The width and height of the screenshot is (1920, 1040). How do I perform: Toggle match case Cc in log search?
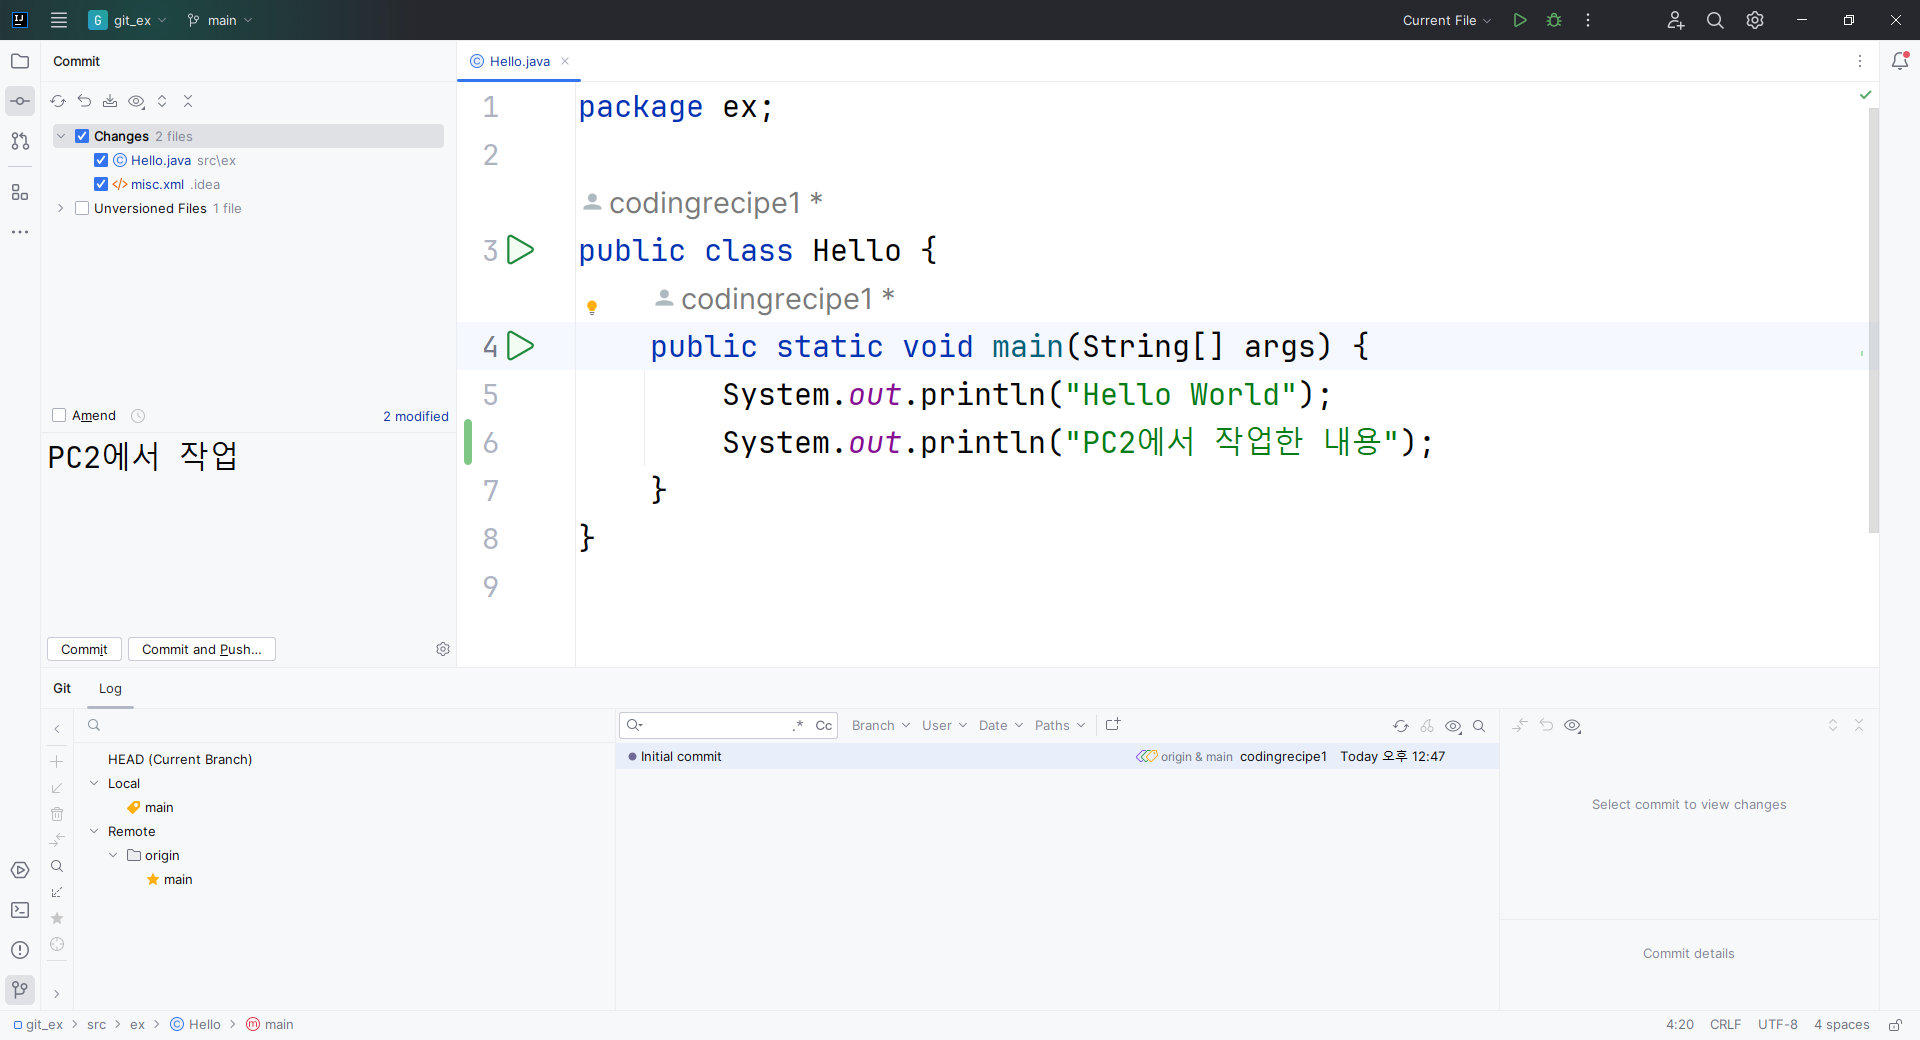(x=823, y=725)
